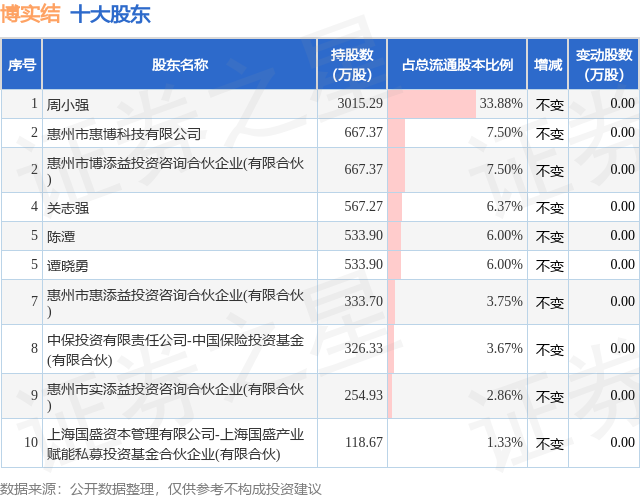Screen dimensions: 640x498
Task: Click 上海国盛资本管理有限公司 shareholder name
Action: pos(175,444)
